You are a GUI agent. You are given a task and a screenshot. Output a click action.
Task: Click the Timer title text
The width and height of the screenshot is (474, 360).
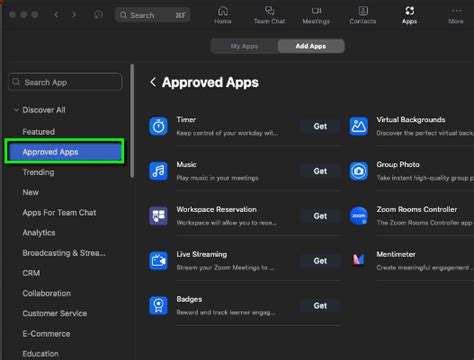tap(186, 120)
